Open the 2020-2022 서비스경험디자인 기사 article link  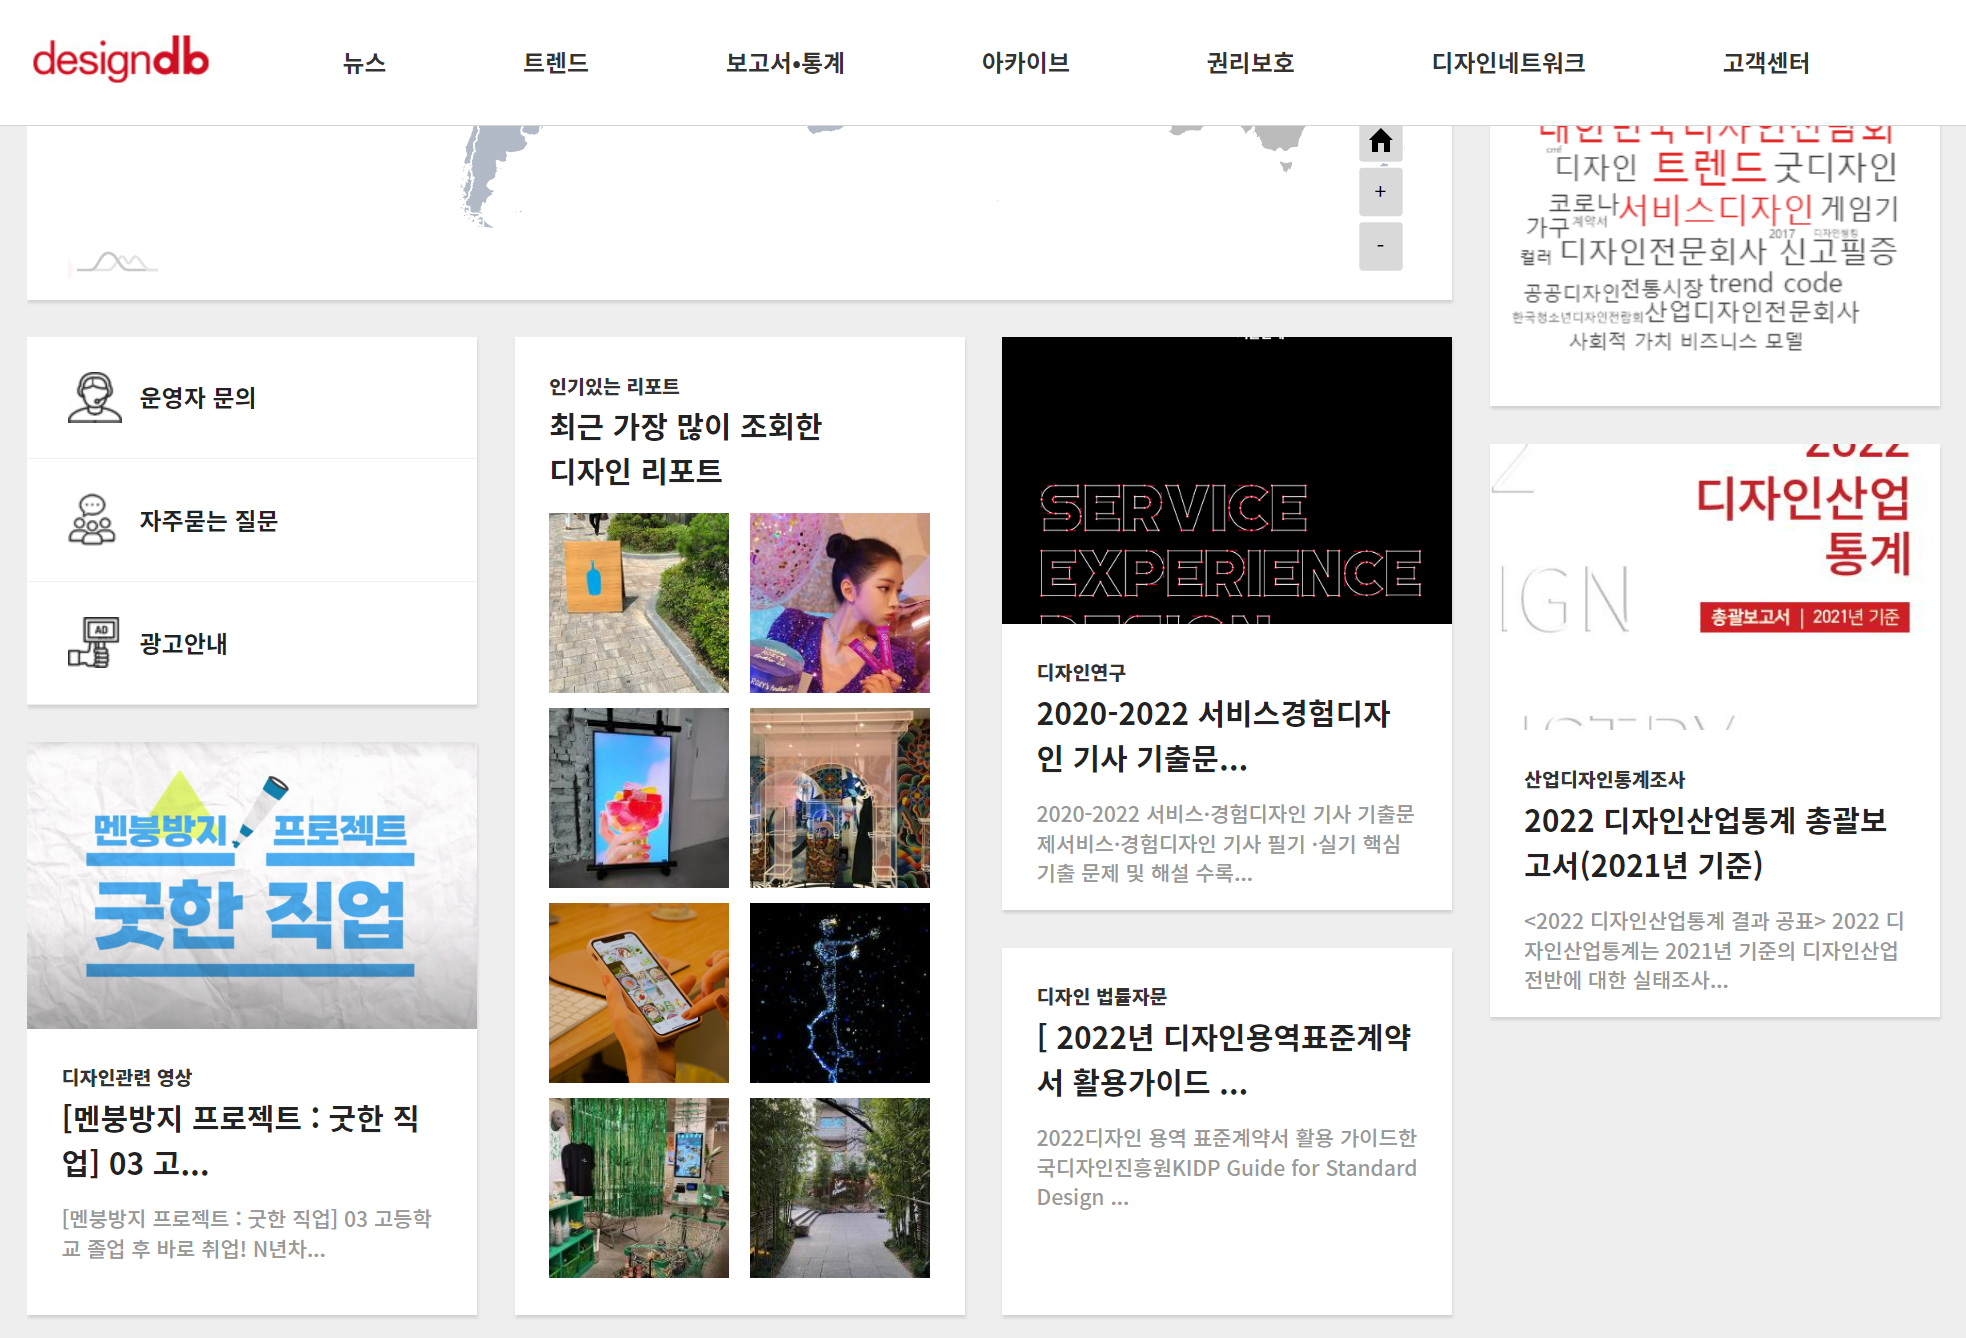coord(1213,736)
